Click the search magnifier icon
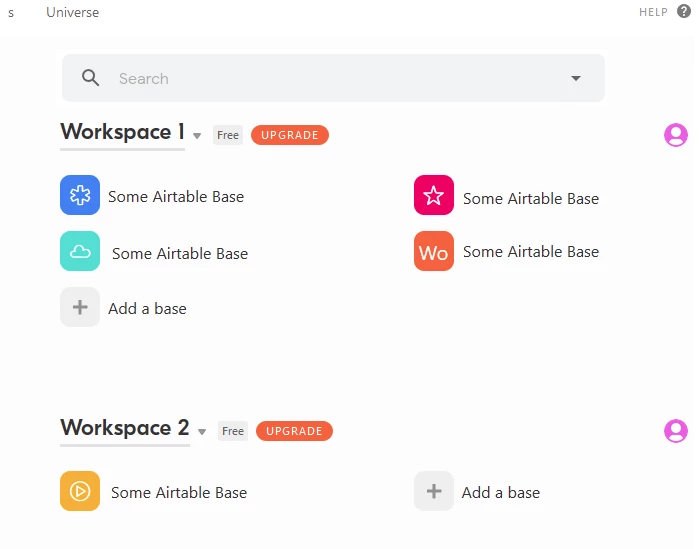This screenshot has width=699, height=549. coord(90,78)
